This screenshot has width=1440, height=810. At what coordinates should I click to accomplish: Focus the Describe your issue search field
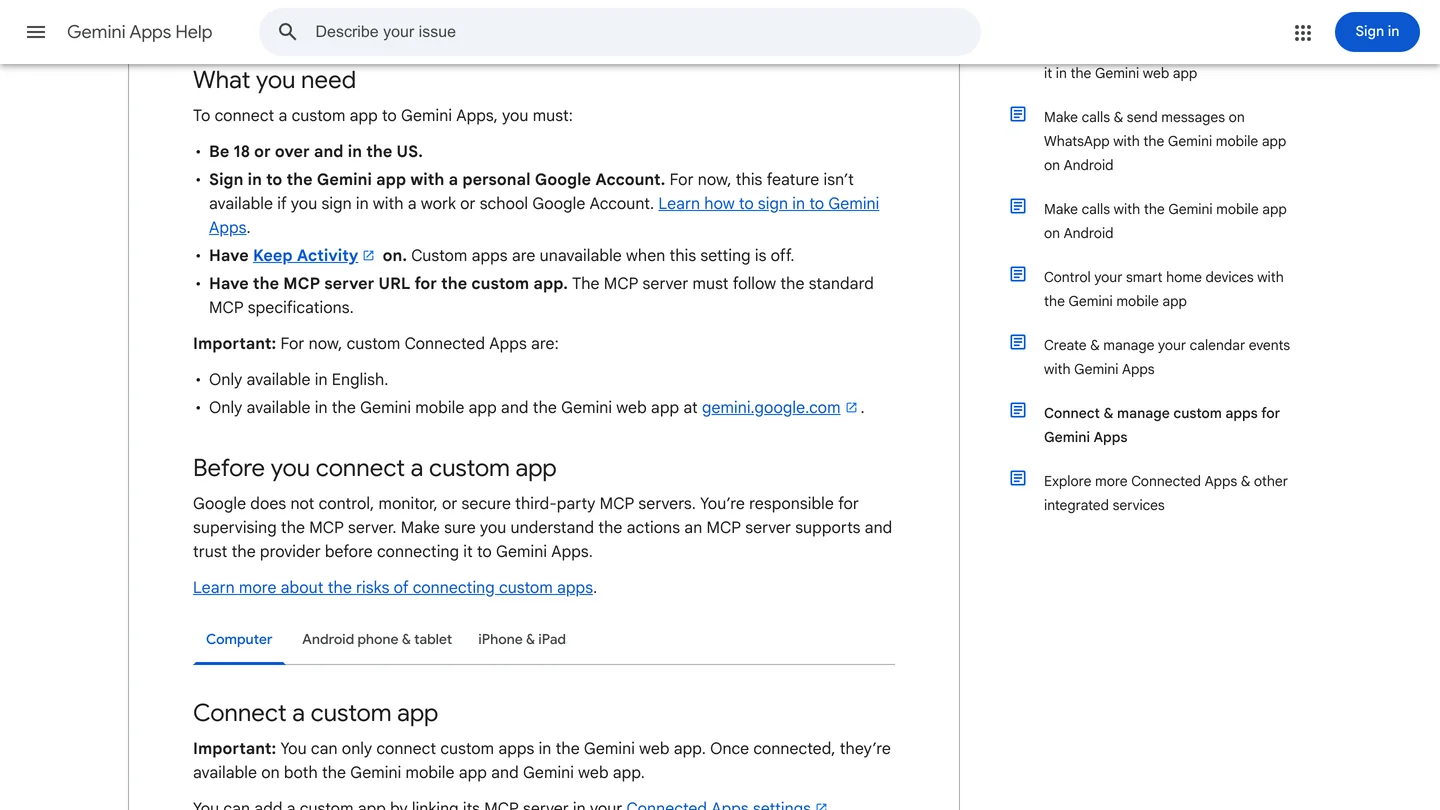[620, 32]
